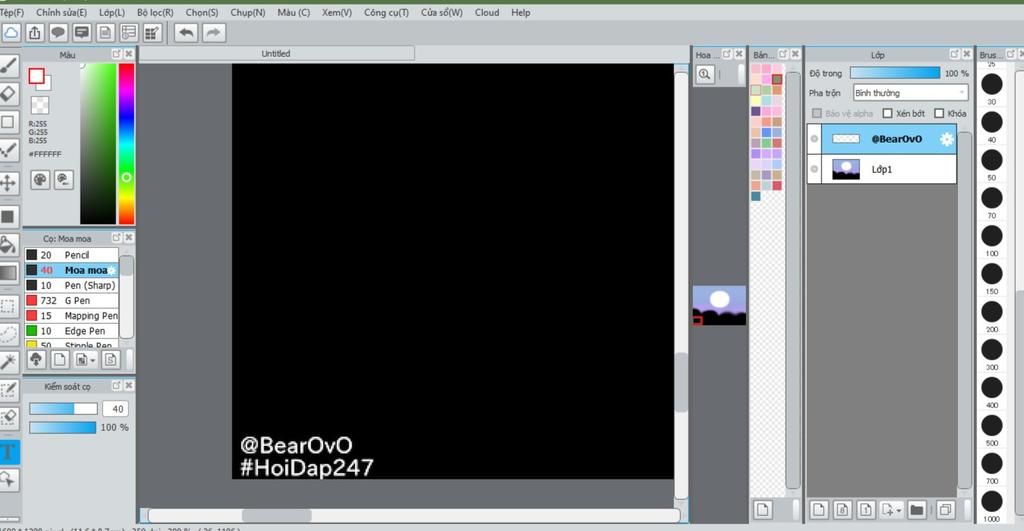Click the palette icon in color panel
This screenshot has width=1024, height=531.
40,180
